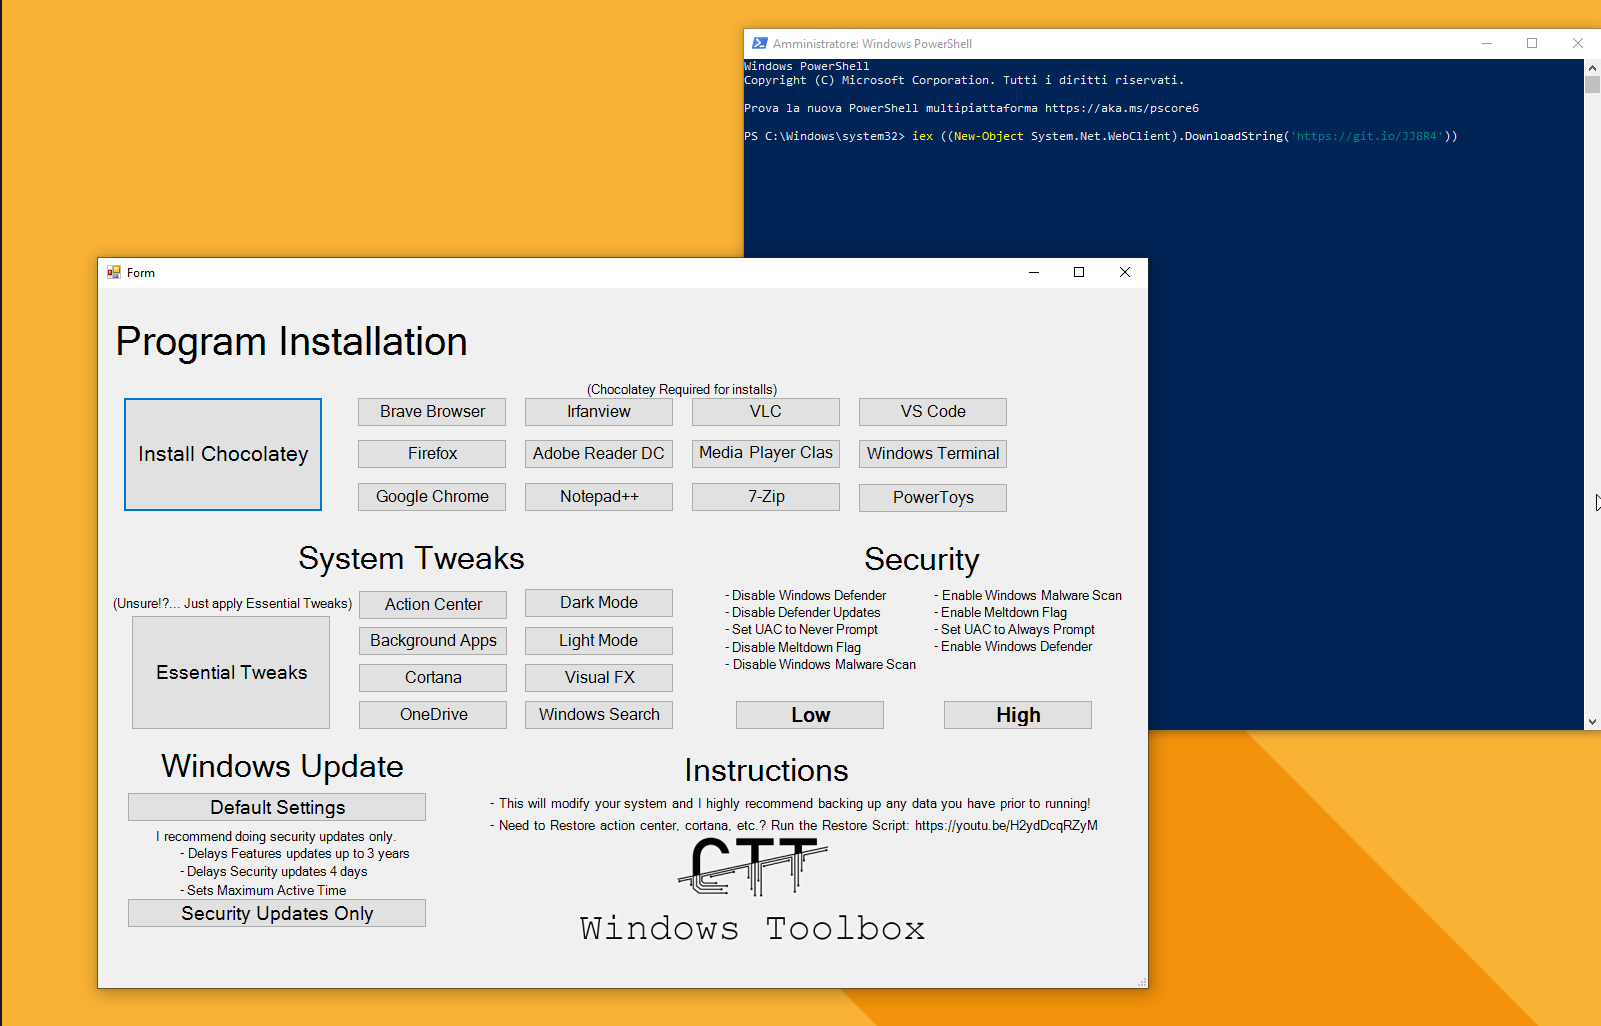Install Firefox

[431, 453]
